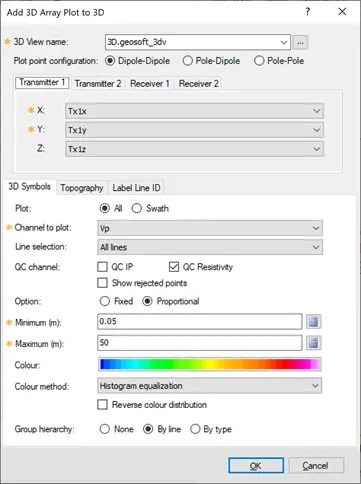Expand the Channel to plot dropdown
361x484 pixels.
tap(210, 228)
